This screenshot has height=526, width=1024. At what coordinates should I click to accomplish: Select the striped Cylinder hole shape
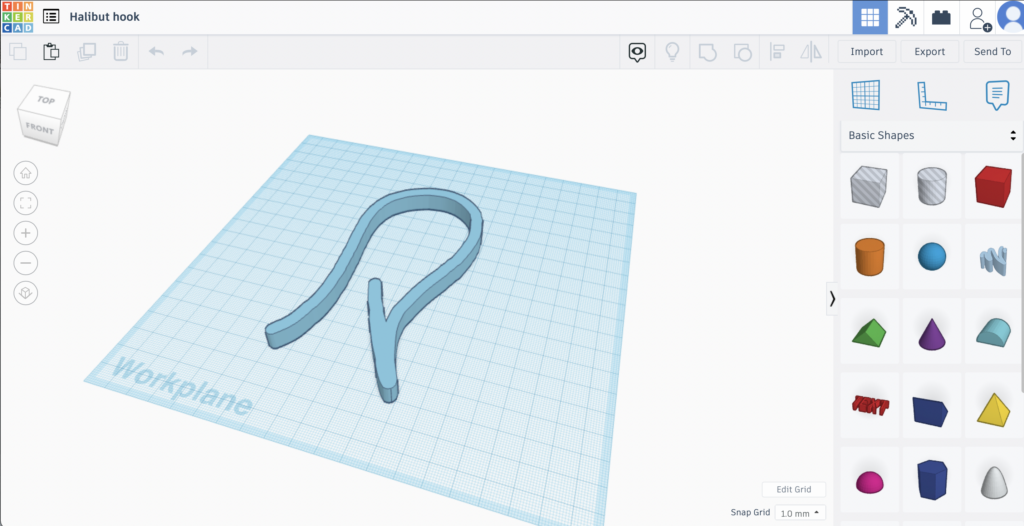tap(932, 186)
